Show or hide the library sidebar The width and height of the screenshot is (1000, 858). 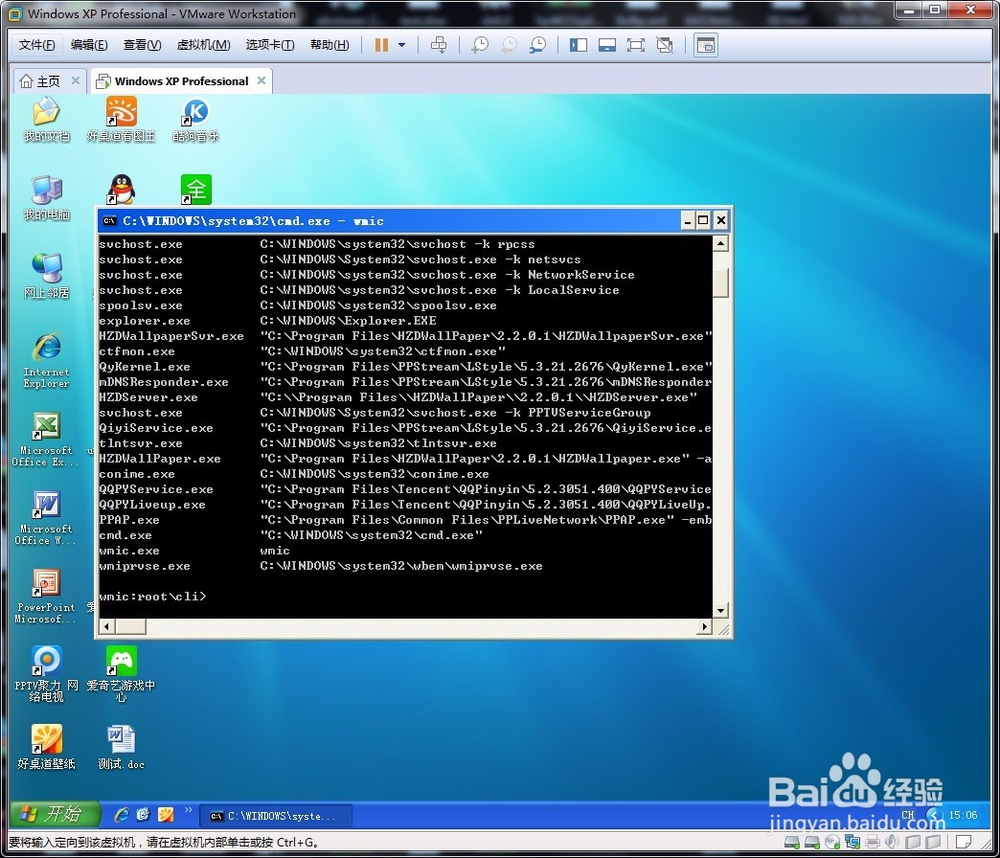(x=578, y=45)
